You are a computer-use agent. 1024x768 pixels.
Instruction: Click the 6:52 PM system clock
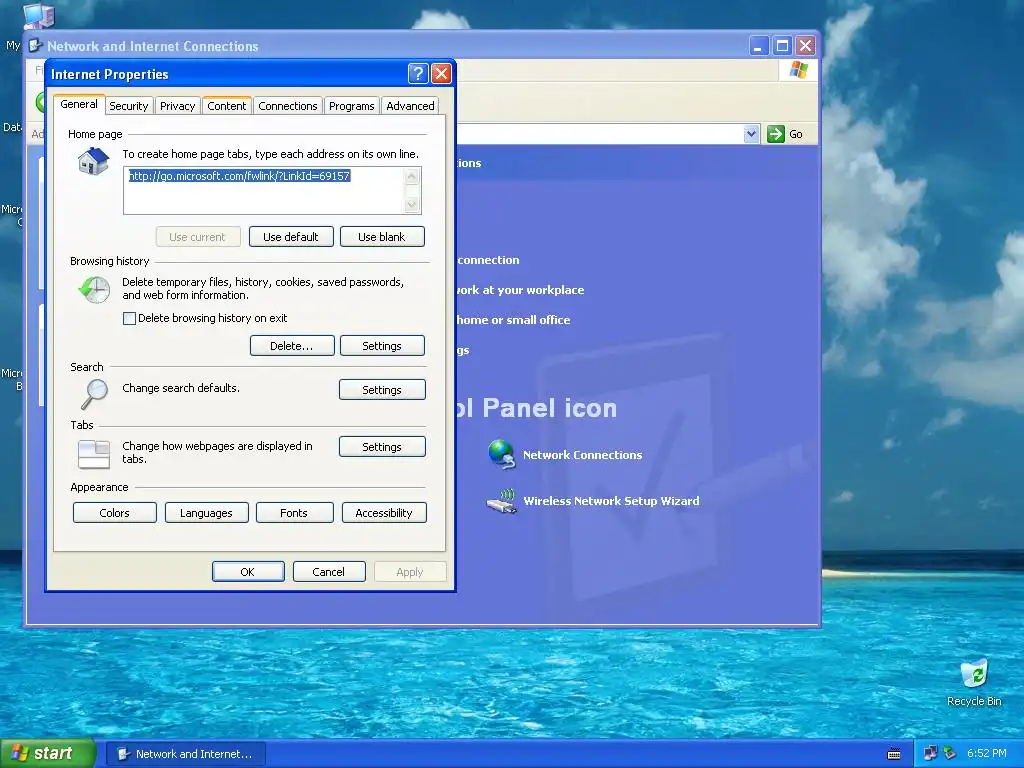coord(987,754)
